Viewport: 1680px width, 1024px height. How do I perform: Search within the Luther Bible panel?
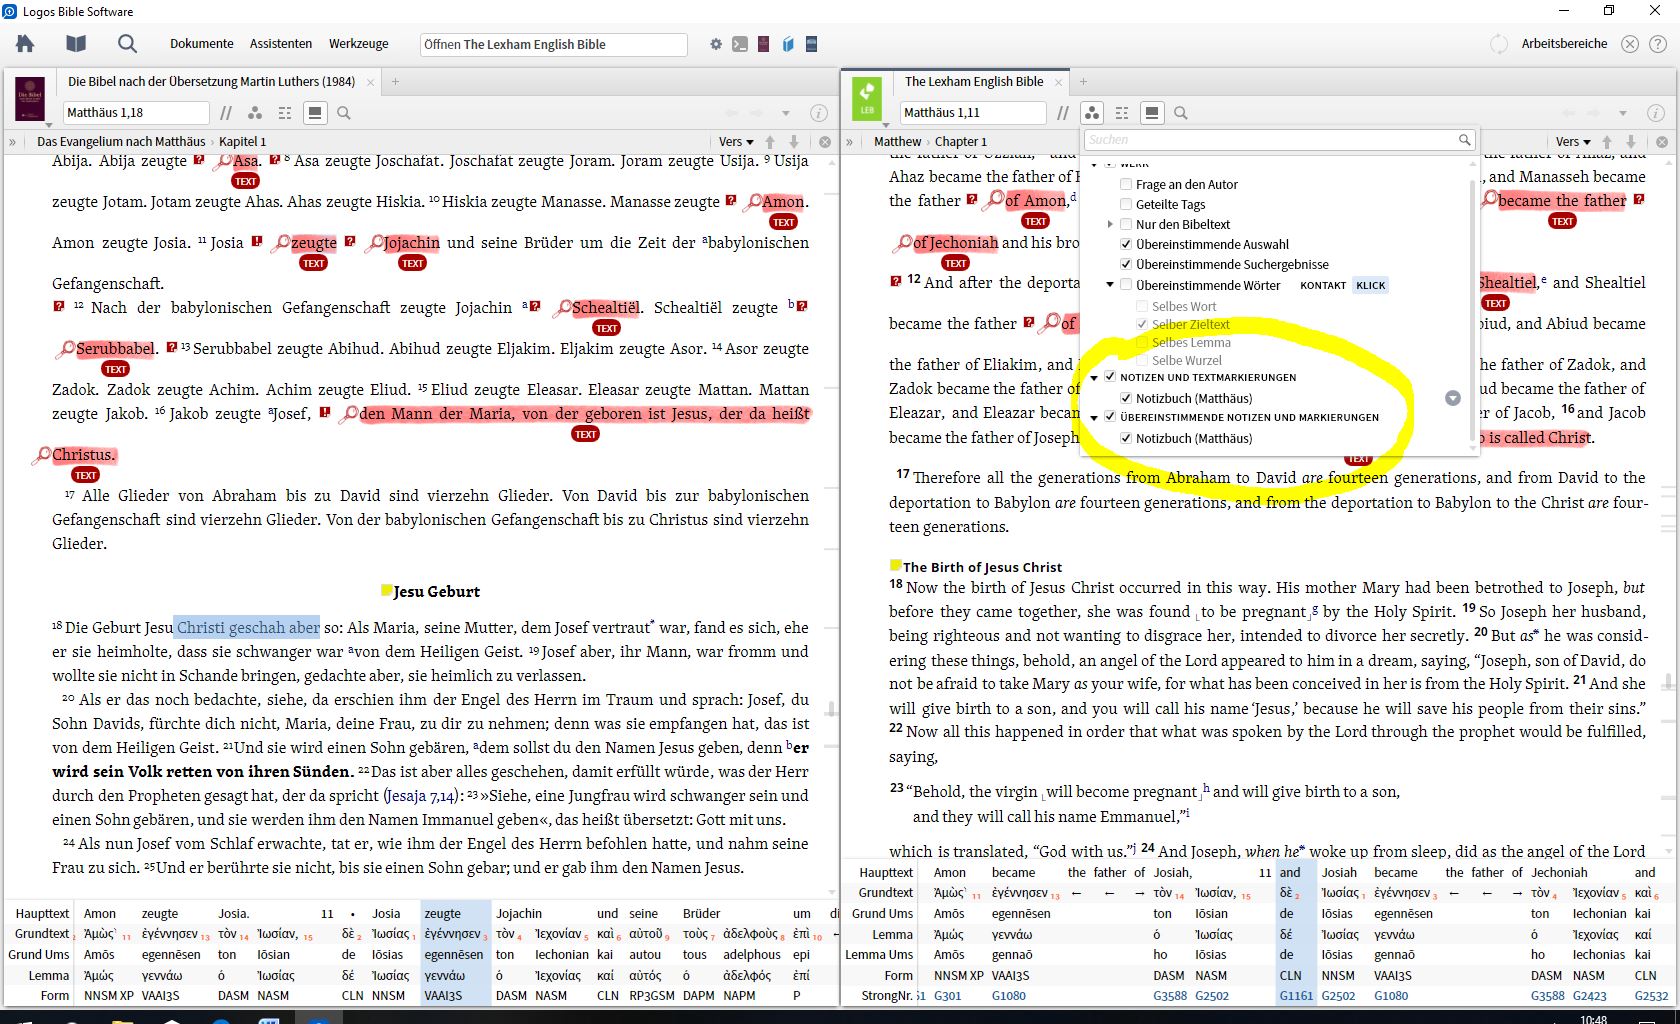pos(344,113)
